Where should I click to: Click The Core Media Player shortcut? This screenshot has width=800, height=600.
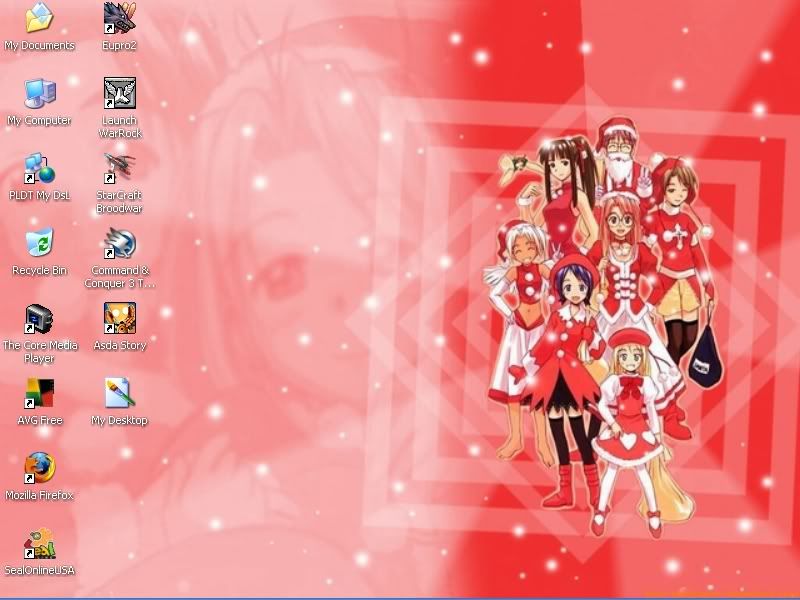pyautogui.click(x=39, y=319)
